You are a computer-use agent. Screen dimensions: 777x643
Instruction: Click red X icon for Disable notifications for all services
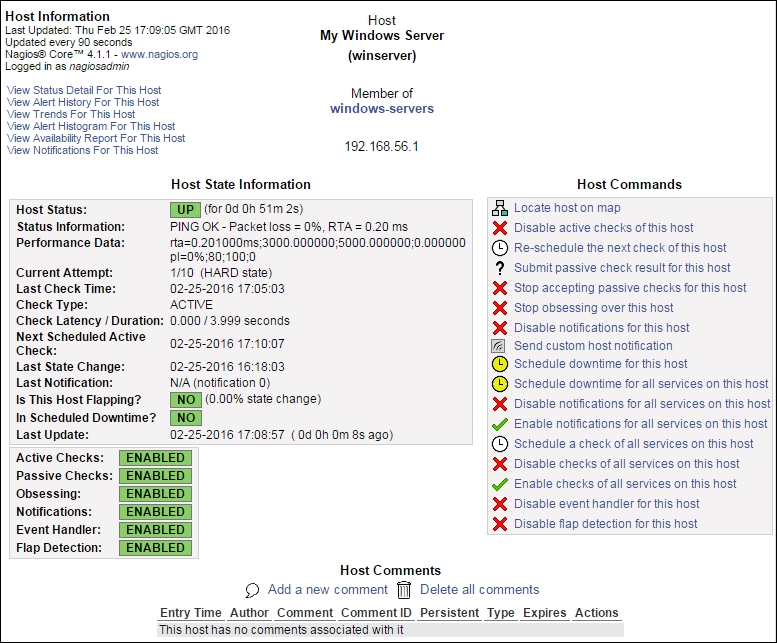tap(500, 404)
